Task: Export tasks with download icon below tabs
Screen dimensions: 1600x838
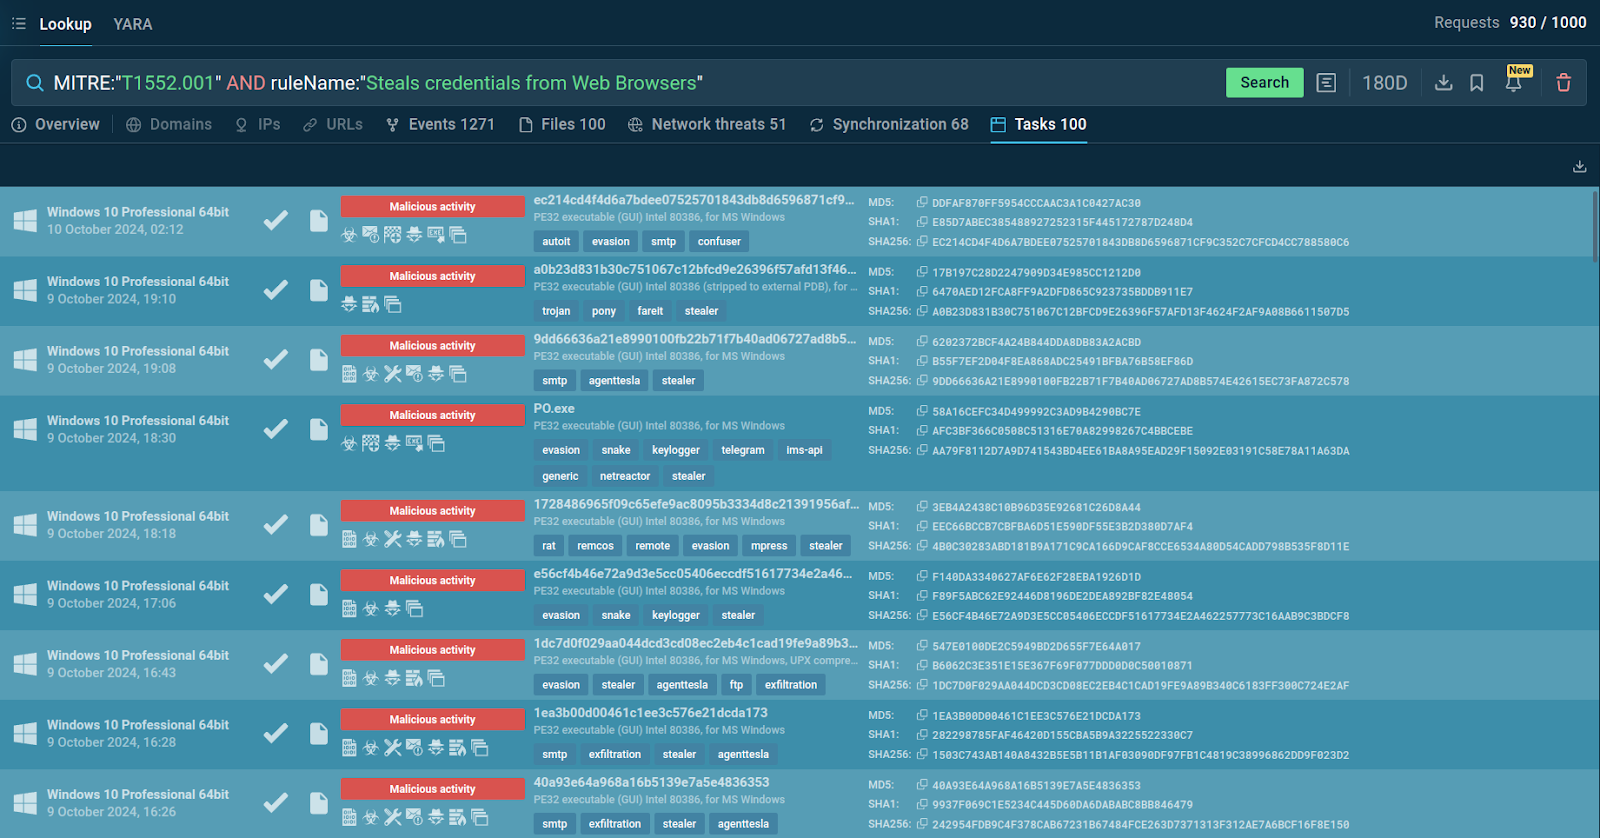Action: [1579, 167]
